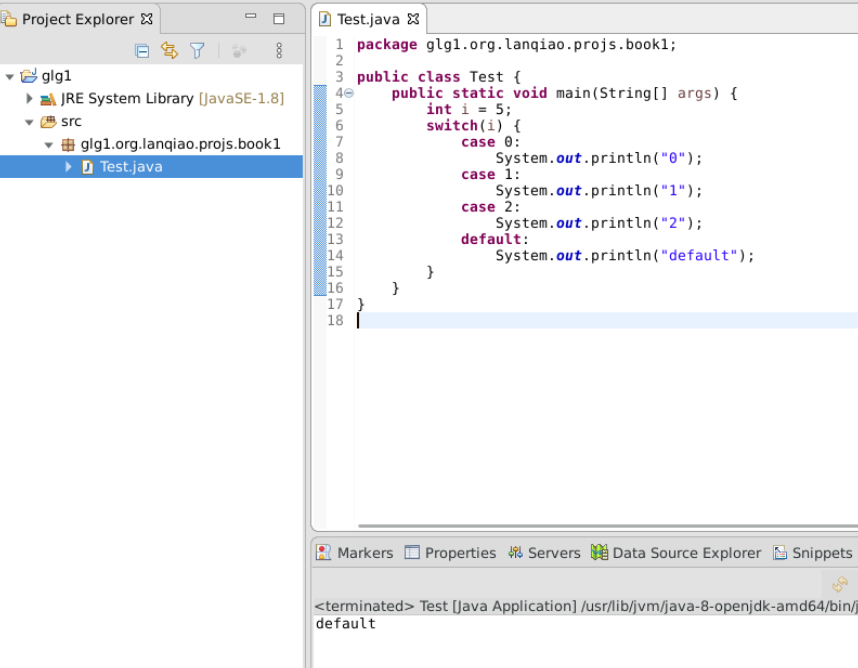Viewport: 858px width, 668px height.
Task: Click 'default:' label on line 13
Action: 495,240
